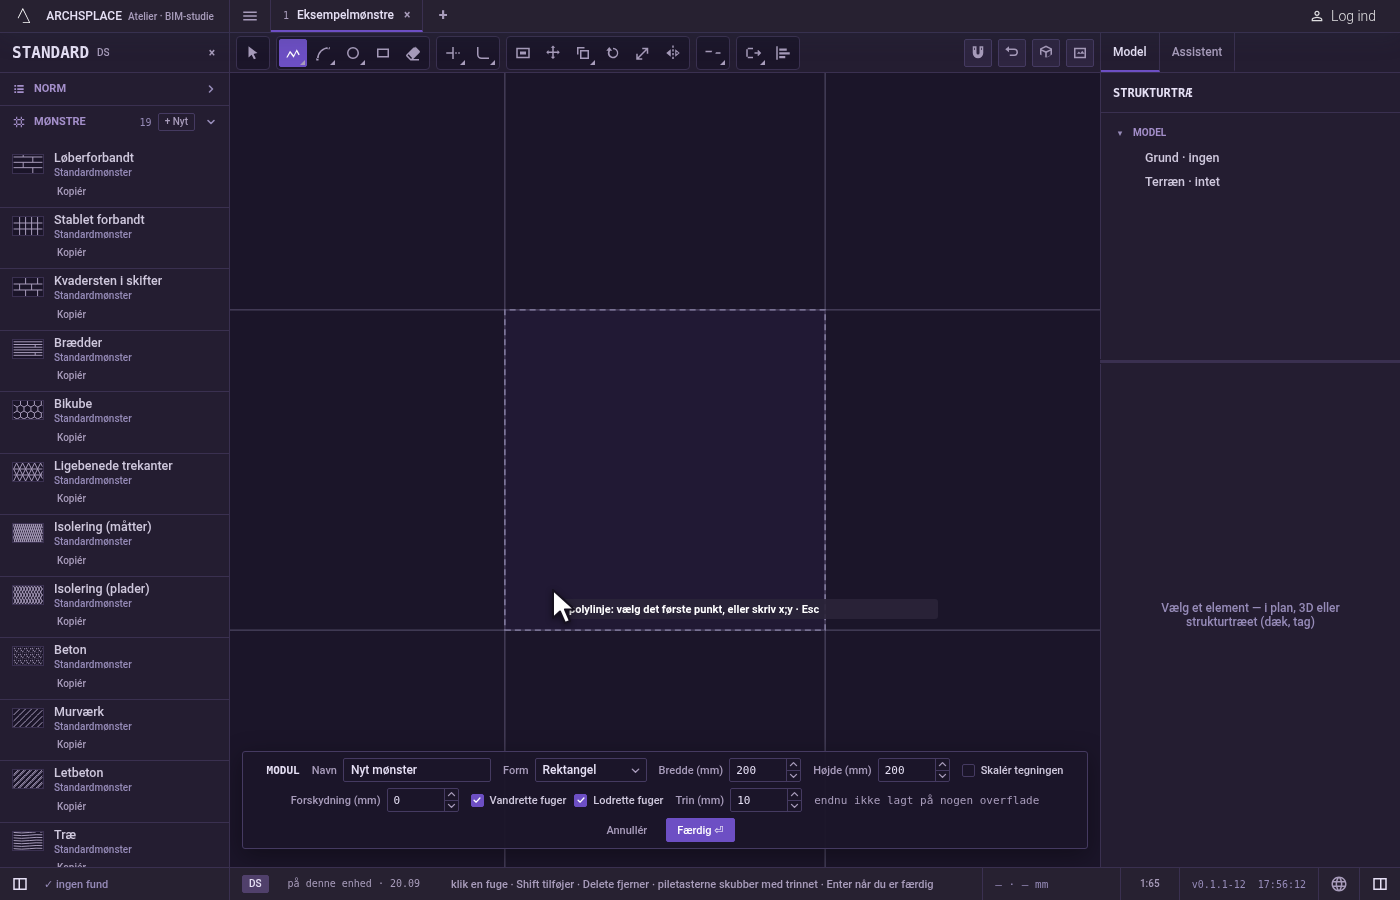Open the Form dropdown set to Rektangel
1400x900 pixels.
[590, 770]
